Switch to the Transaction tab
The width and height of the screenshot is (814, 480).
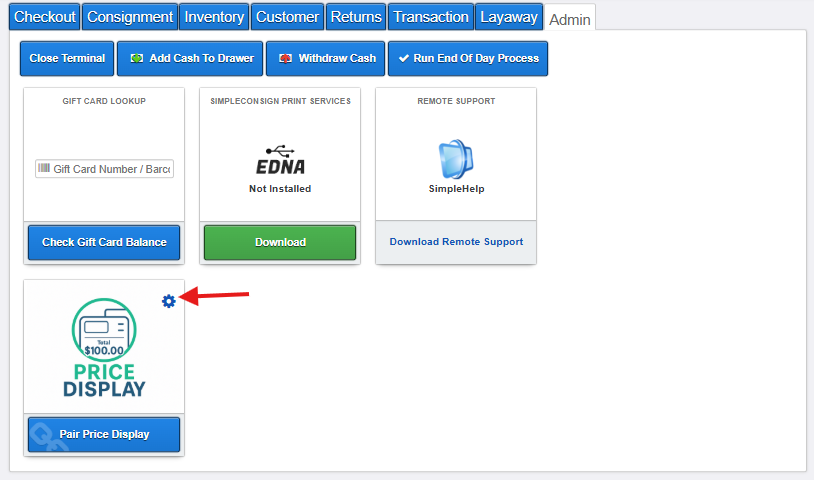click(x=430, y=17)
